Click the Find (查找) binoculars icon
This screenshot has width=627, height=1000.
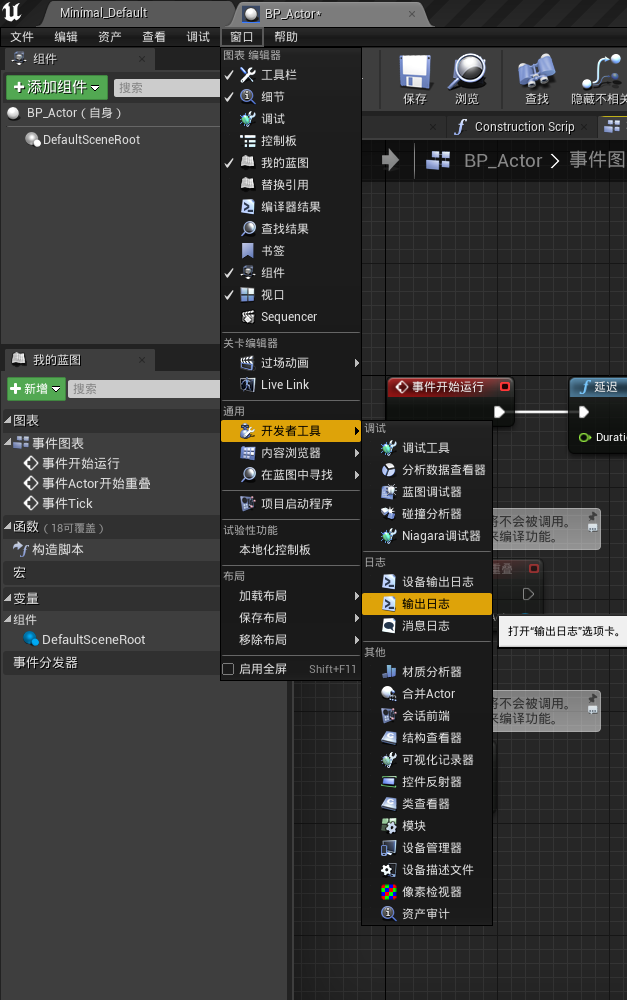click(x=536, y=74)
